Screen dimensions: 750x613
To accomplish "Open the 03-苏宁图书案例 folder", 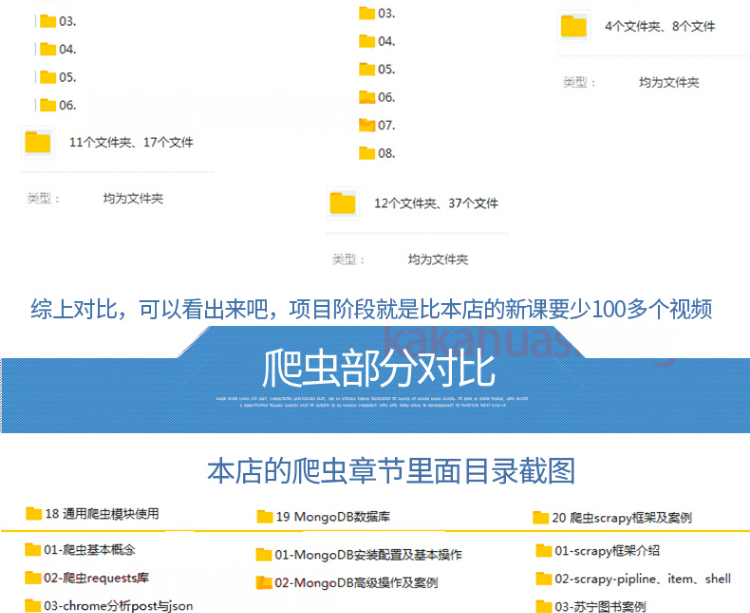I will (591, 606).
